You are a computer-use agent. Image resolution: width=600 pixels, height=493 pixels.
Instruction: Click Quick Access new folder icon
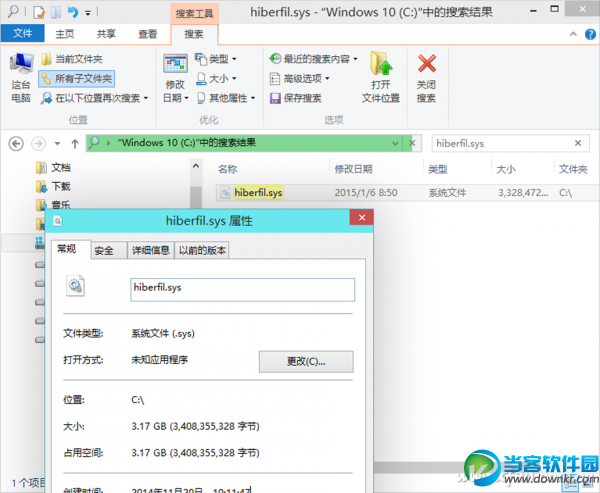pos(56,12)
